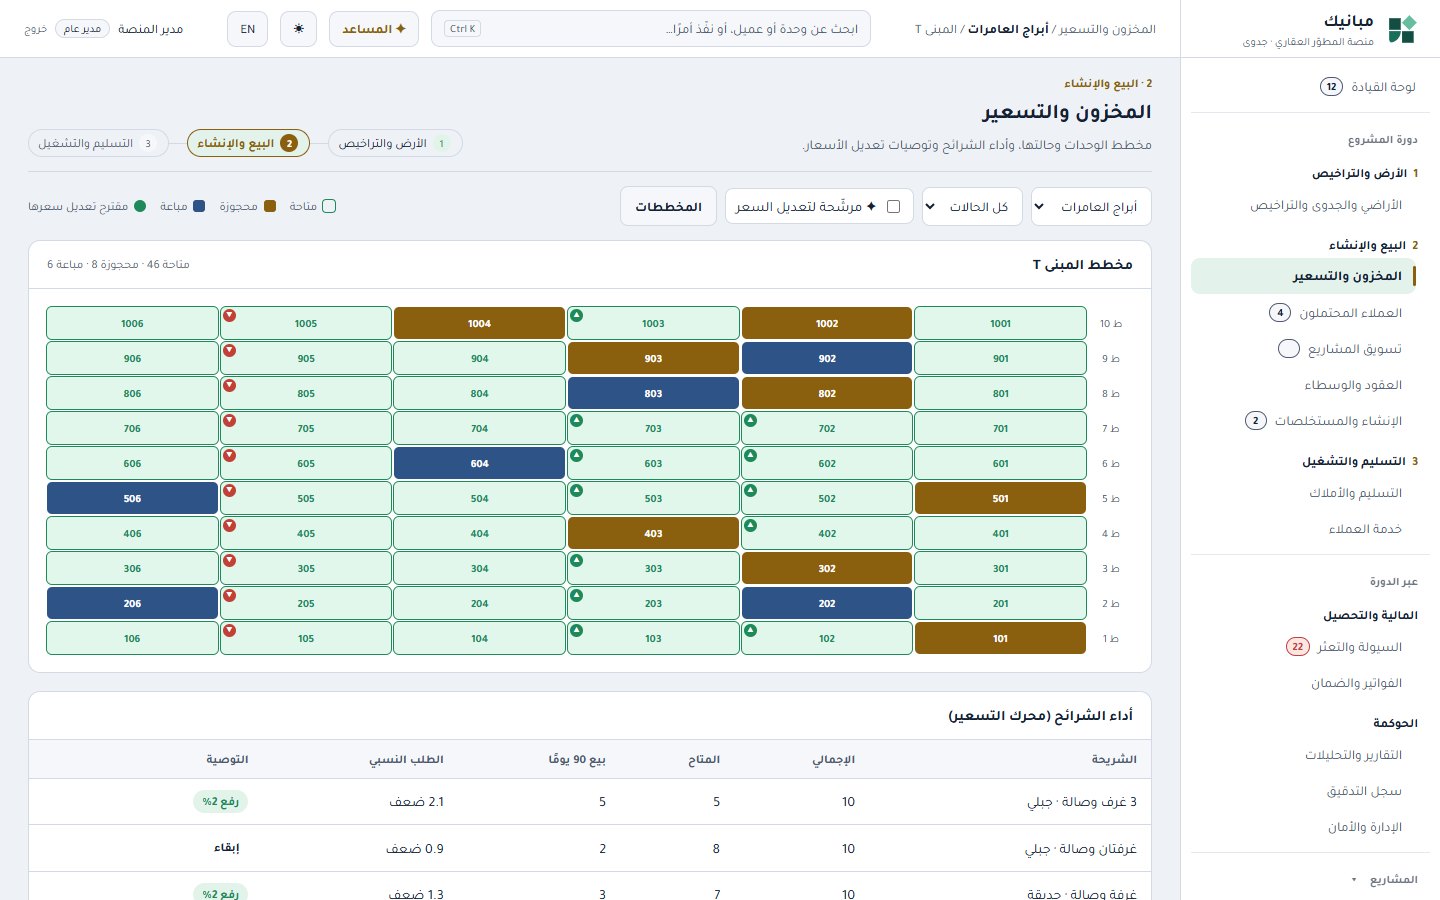Screen dimensions: 1440x900
Task: Click the خروج logout link
Action: (x=36, y=29)
